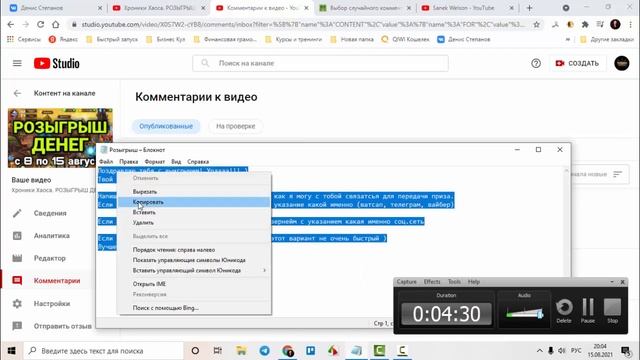Open the Effects menu in recorder
Image resolution: width=640 pixels, height=360 pixels.
click(x=432, y=282)
